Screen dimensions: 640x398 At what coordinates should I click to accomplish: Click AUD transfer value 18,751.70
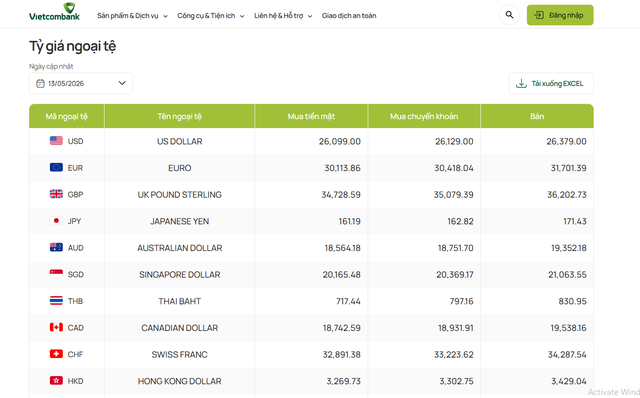[x=456, y=248]
